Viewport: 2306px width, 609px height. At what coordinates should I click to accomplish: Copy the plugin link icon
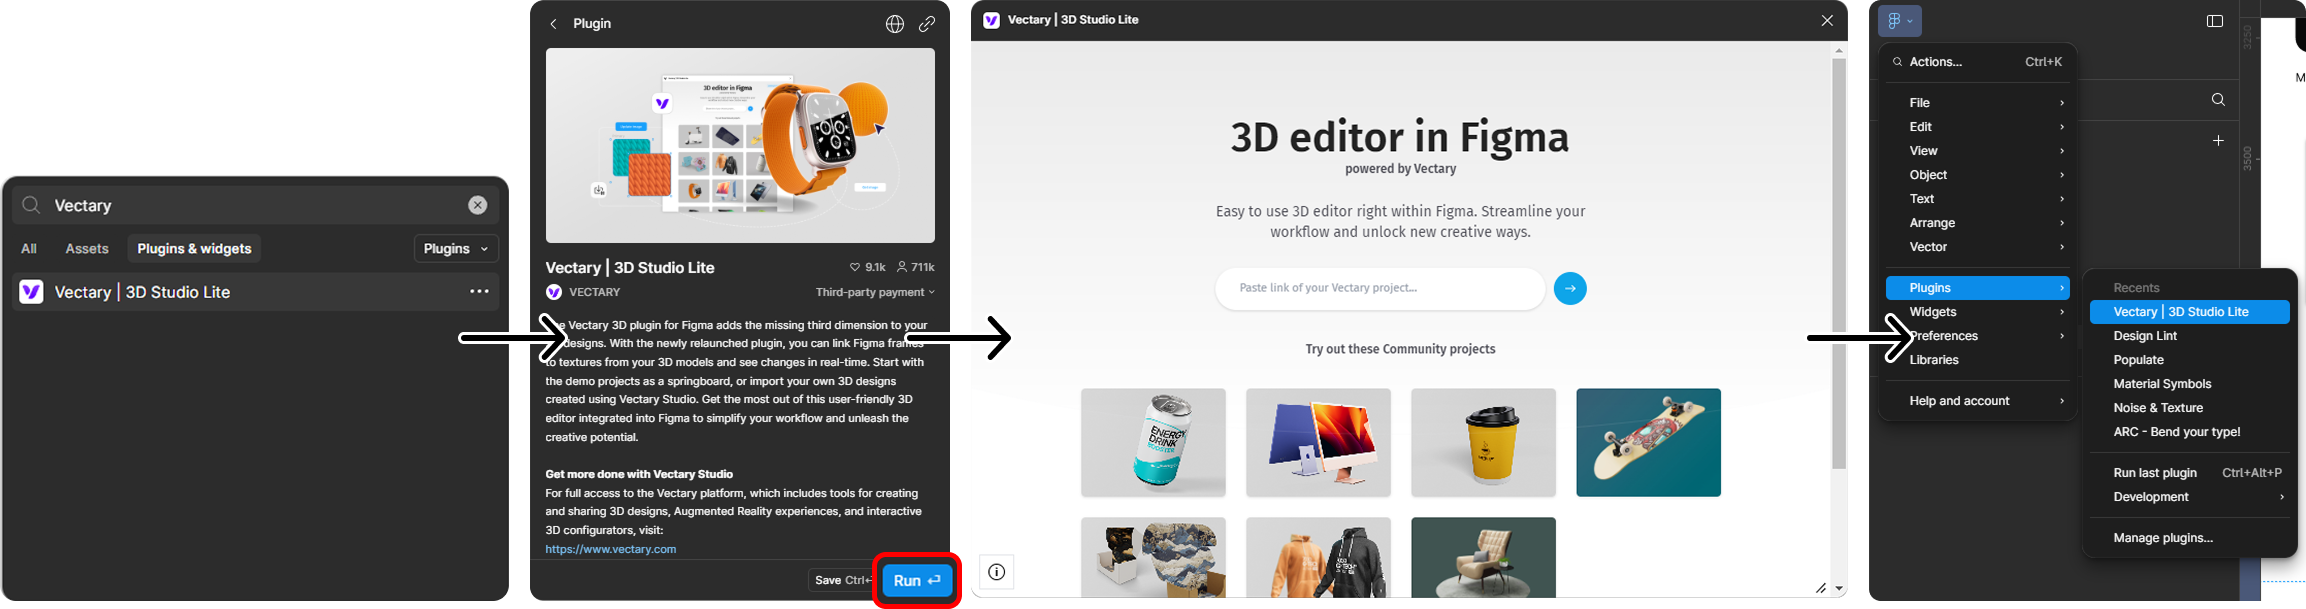point(927,24)
